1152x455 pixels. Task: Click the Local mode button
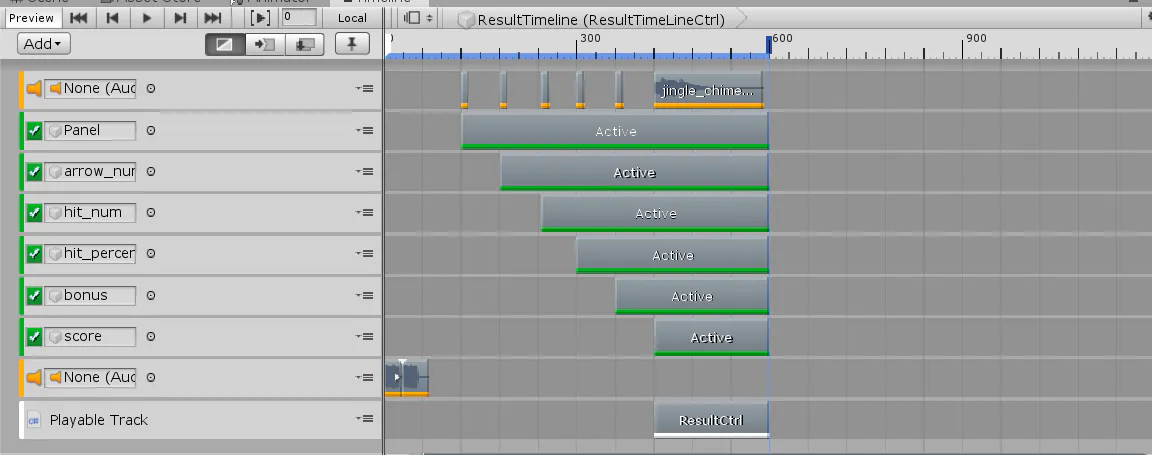click(x=353, y=18)
